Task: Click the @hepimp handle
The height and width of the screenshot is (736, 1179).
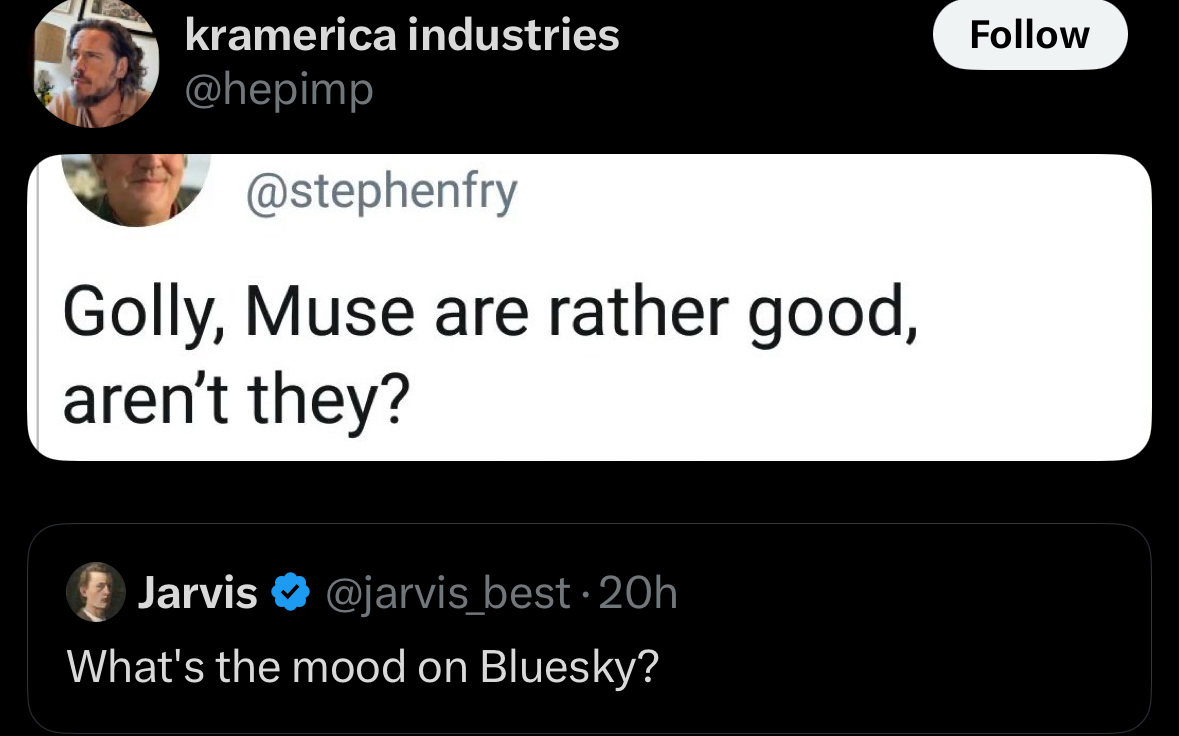Action: coord(279,91)
